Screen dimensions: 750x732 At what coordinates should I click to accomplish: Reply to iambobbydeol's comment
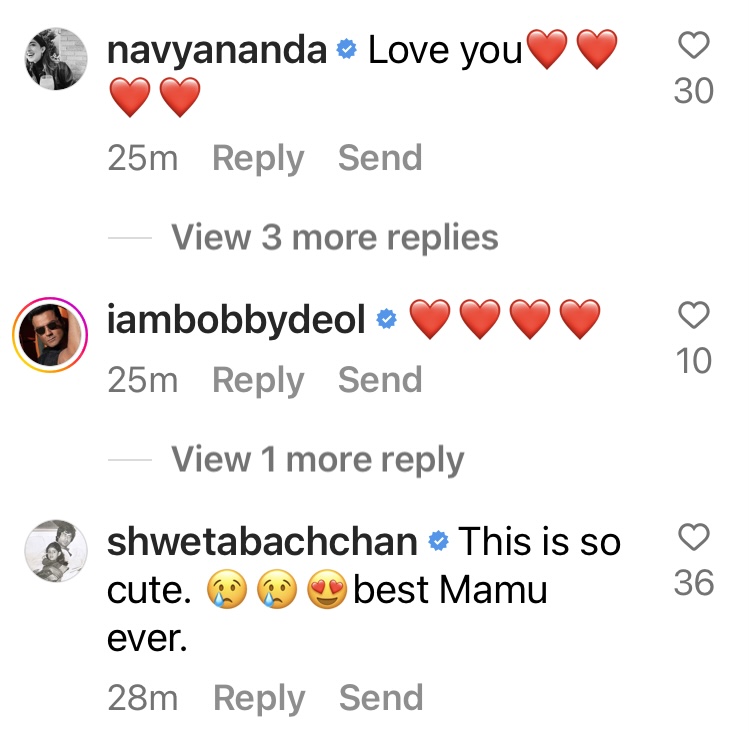258,380
